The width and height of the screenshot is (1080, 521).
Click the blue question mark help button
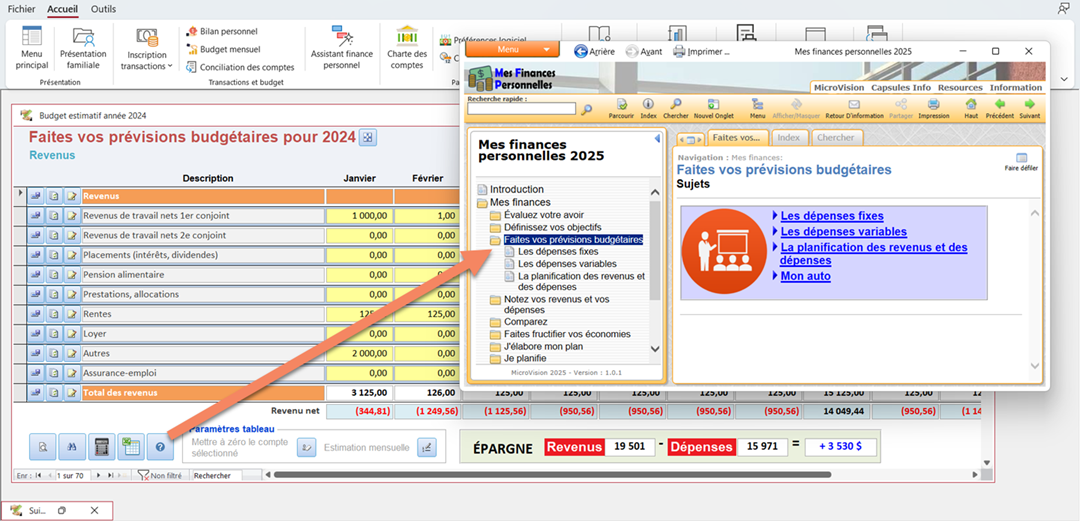click(159, 447)
